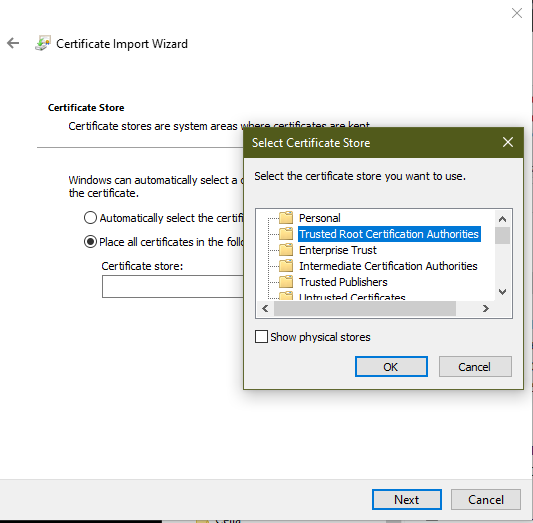This screenshot has width=533, height=523.
Task: Go back using the wizard back arrow
Action: (x=13, y=43)
